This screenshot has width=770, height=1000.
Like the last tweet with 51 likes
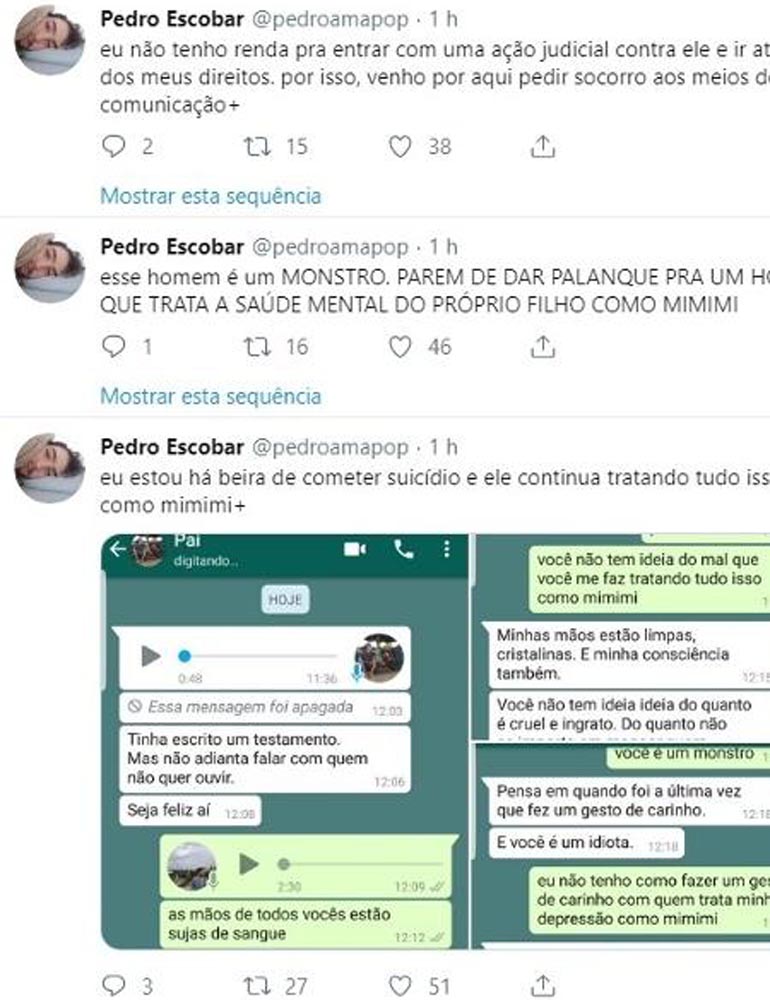[x=400, y=985]
